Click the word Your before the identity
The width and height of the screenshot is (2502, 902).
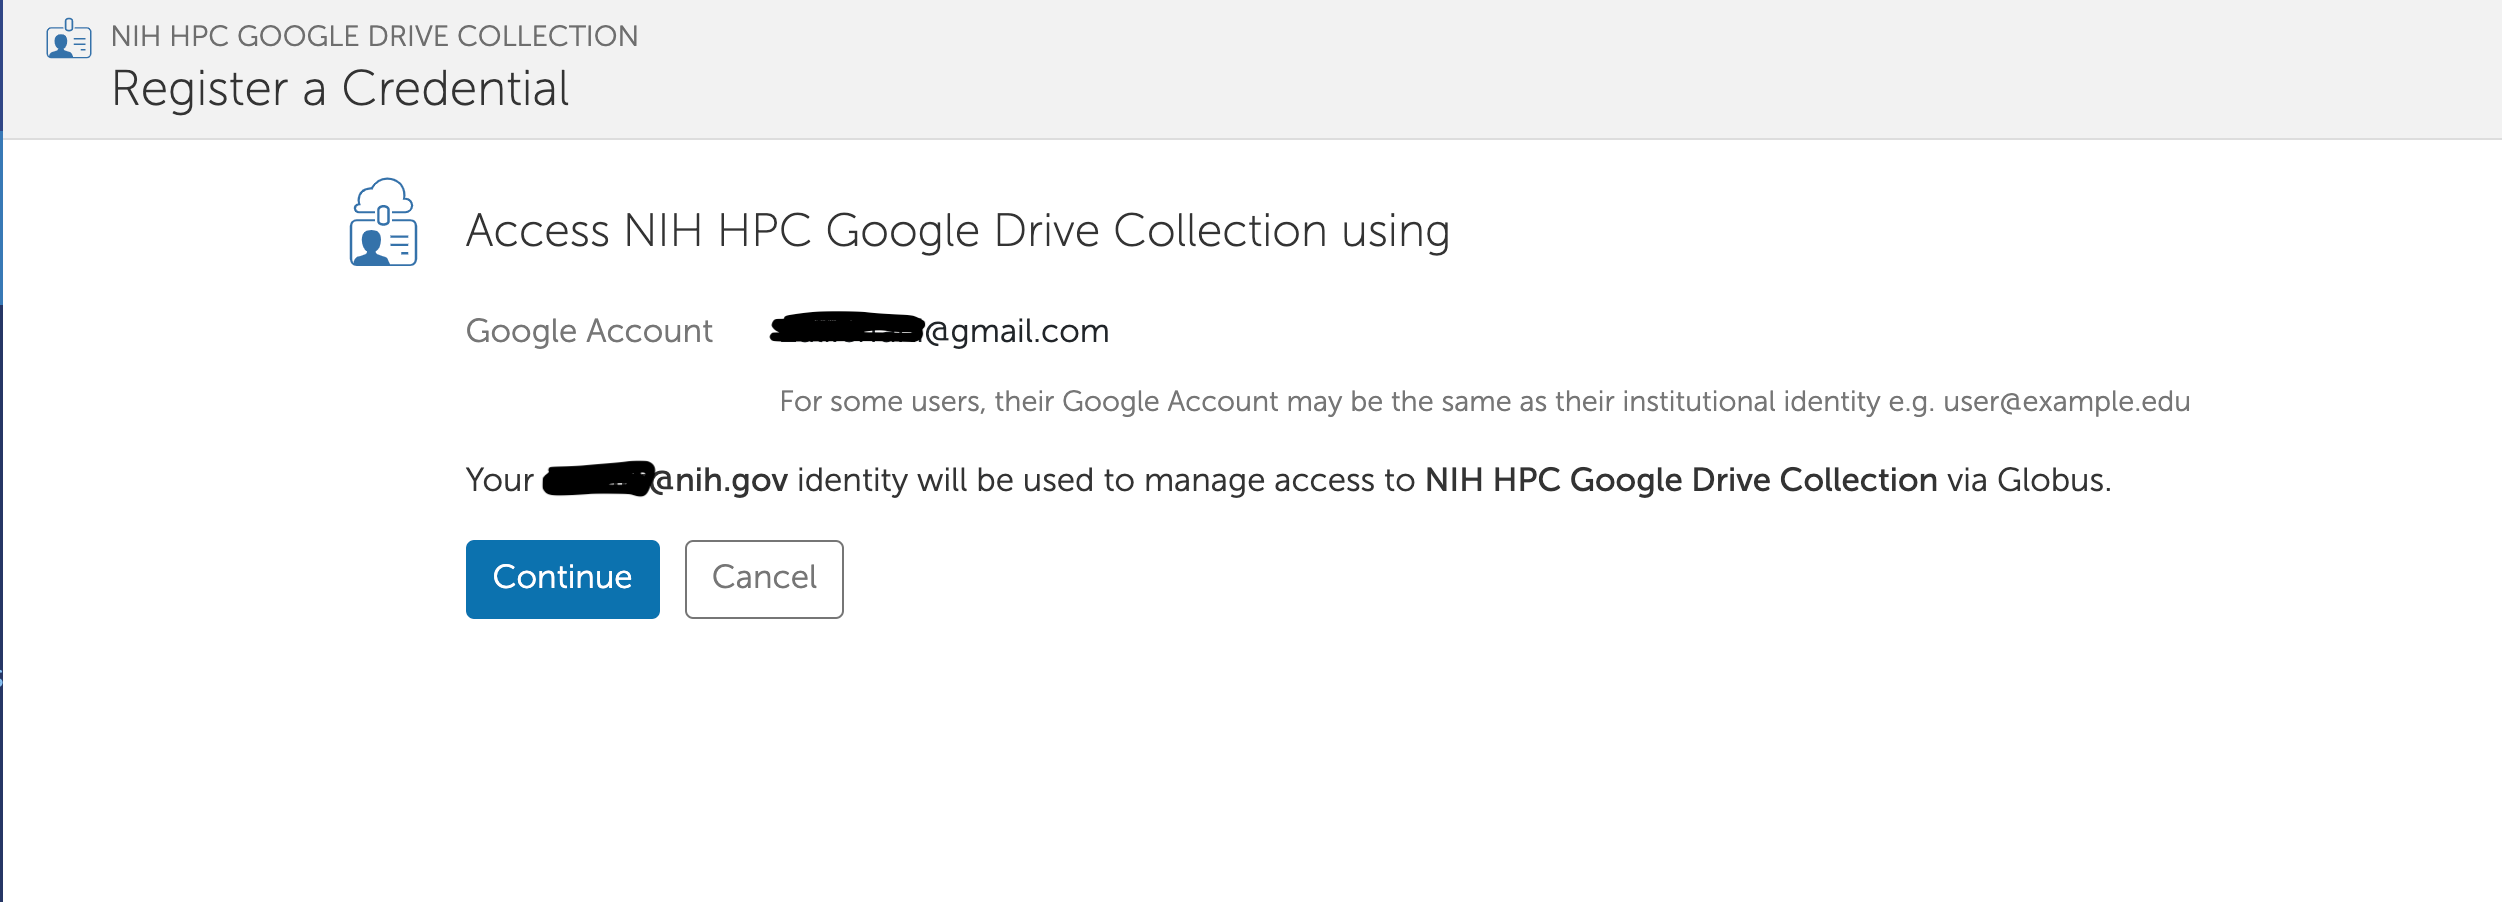coord(500,480)
